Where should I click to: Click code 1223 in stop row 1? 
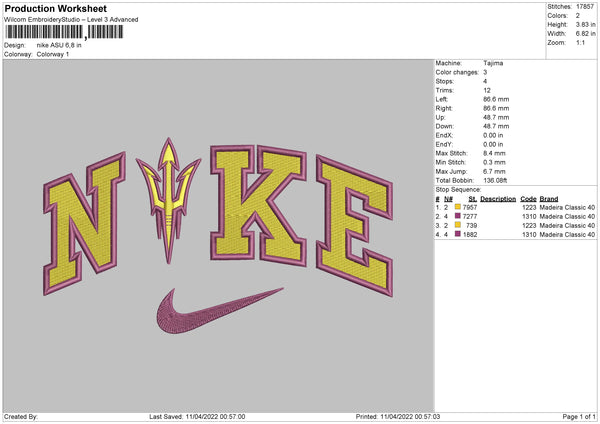529,207
